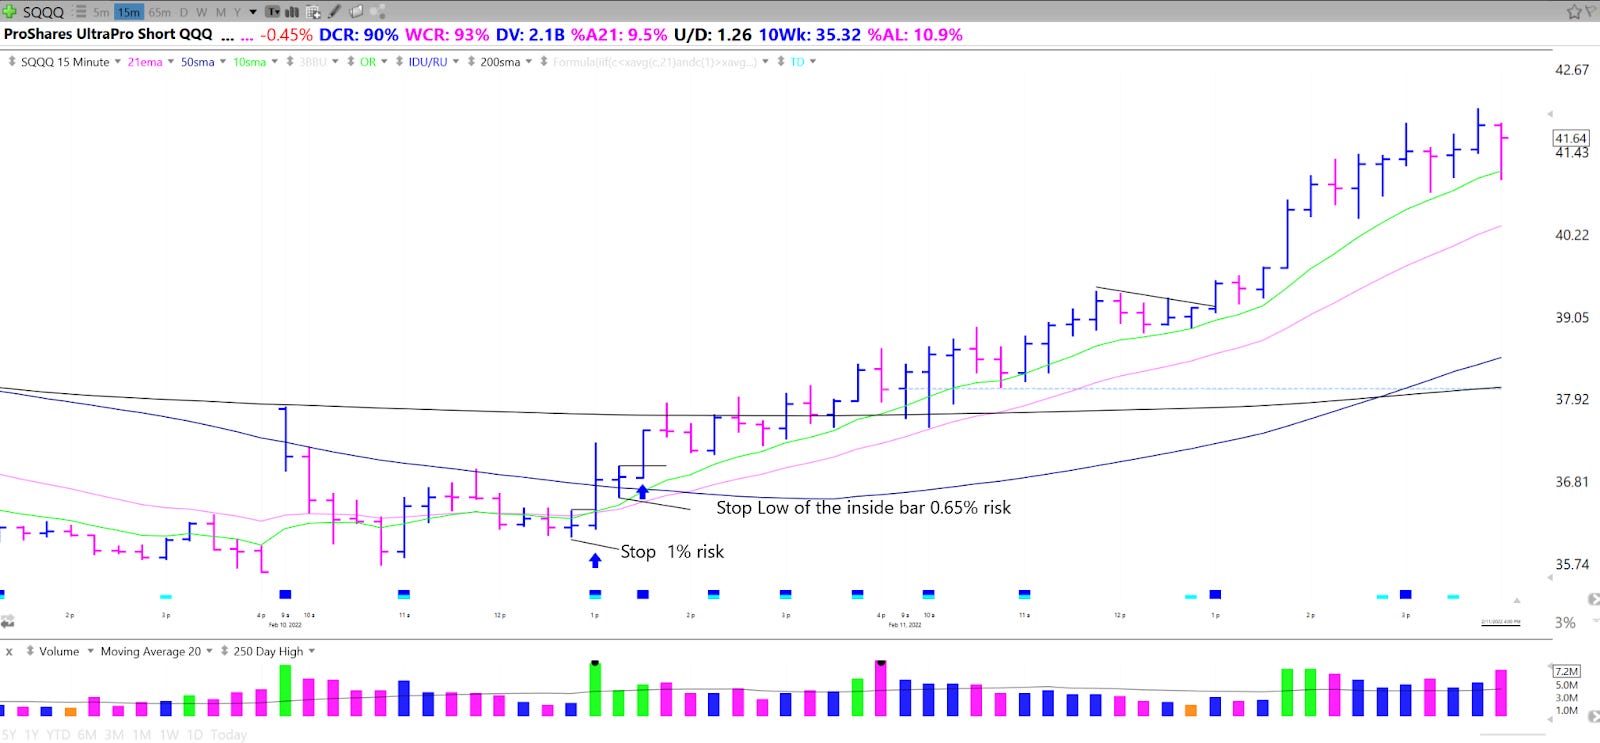Click the 42.67 price axis value
This screenshot has height=743, width=1600.
pyautogui.click(x=1571, y=70)
